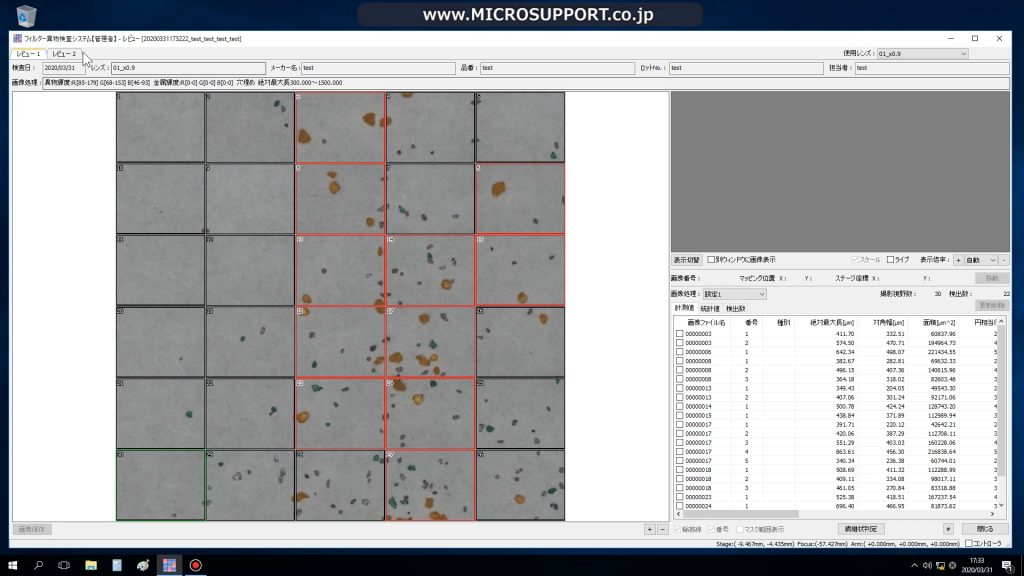Click the 閉じる button
This screenshot has height=576, width=1024.
985,529
